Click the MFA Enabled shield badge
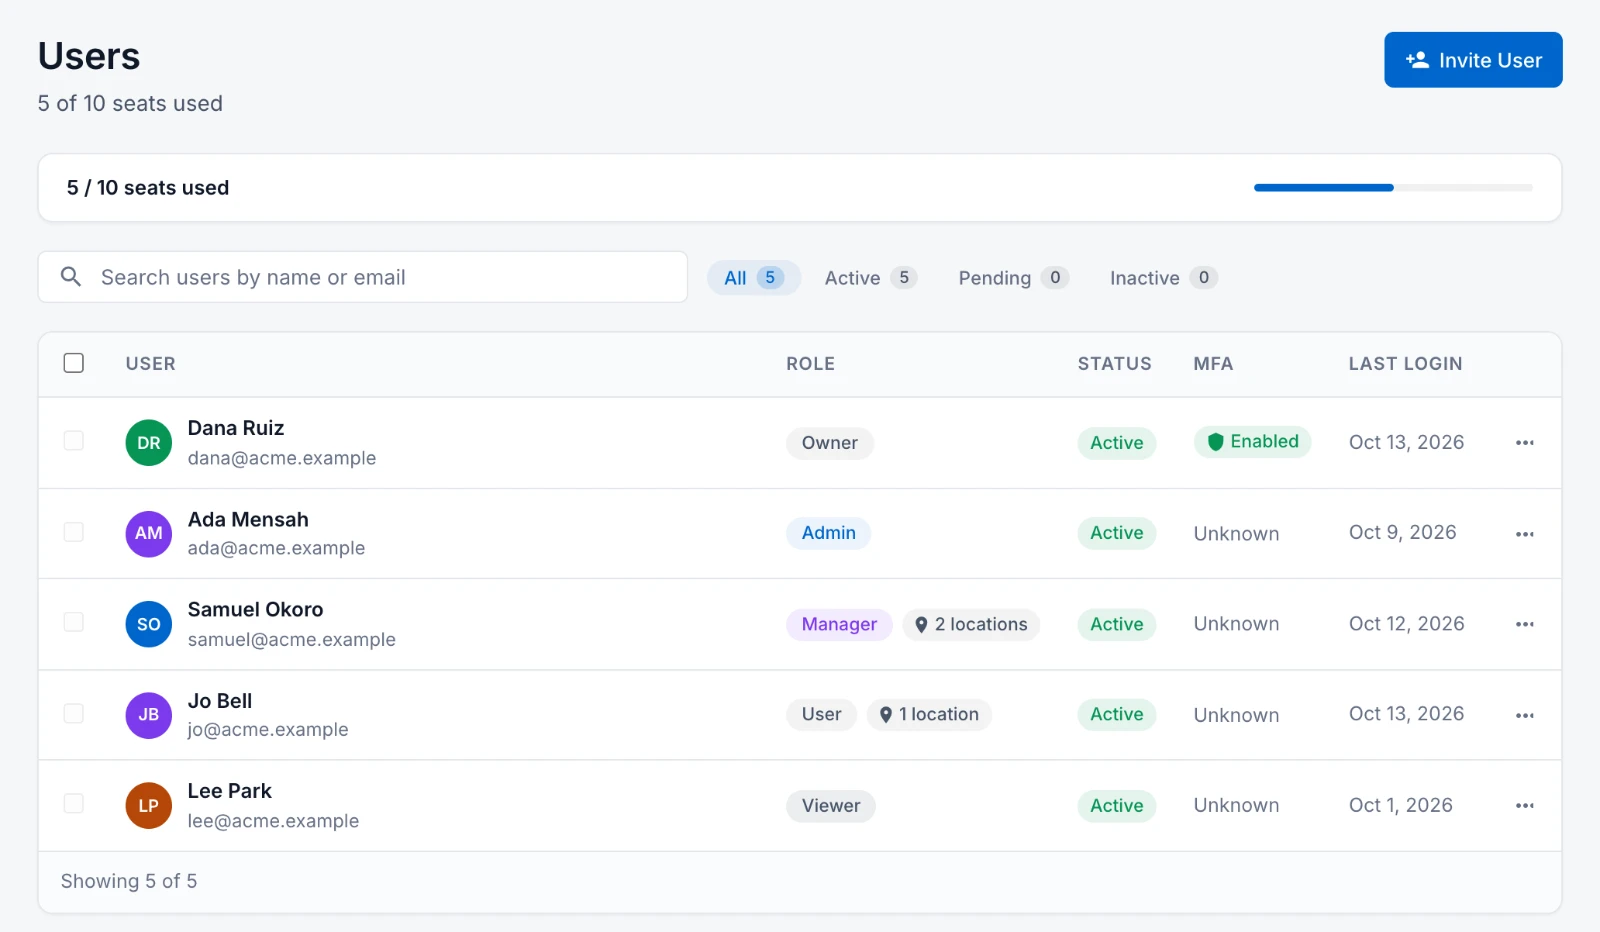 (x=1252, y=442)
